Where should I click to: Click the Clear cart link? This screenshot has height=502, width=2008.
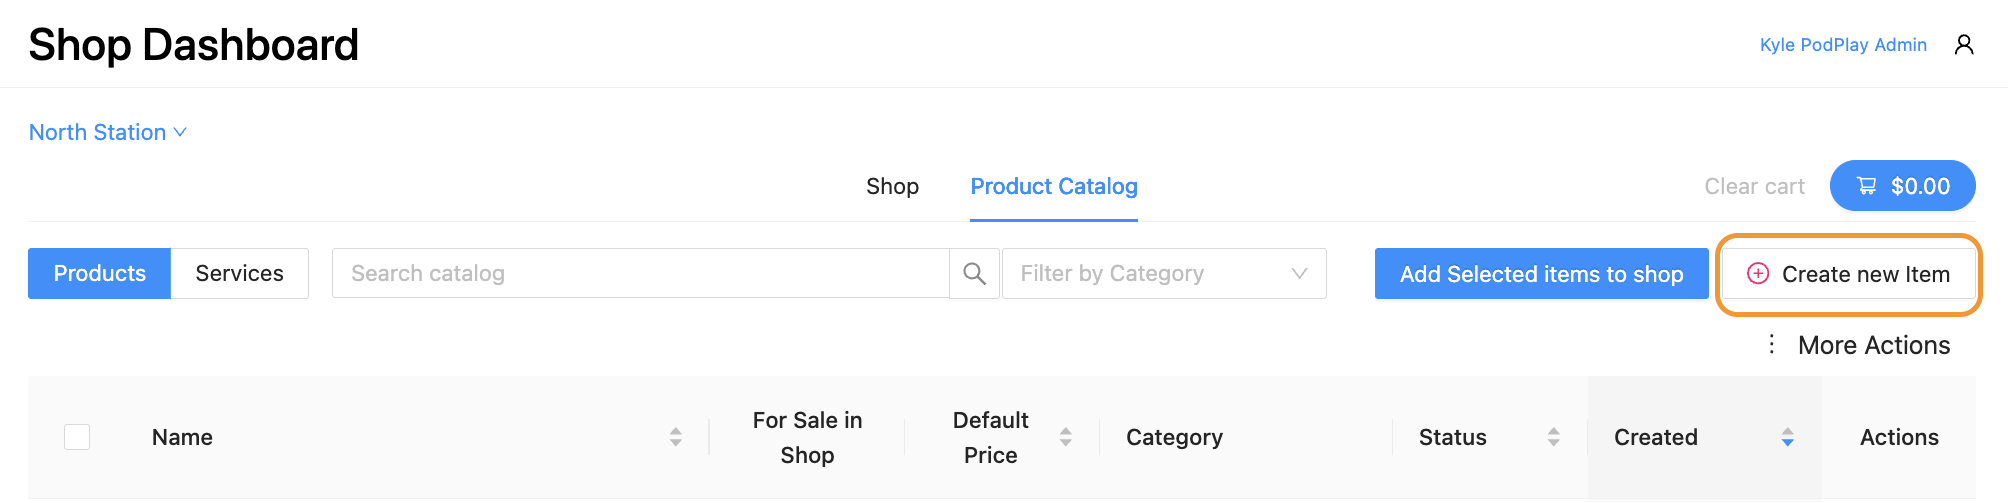pos(1754,187)
